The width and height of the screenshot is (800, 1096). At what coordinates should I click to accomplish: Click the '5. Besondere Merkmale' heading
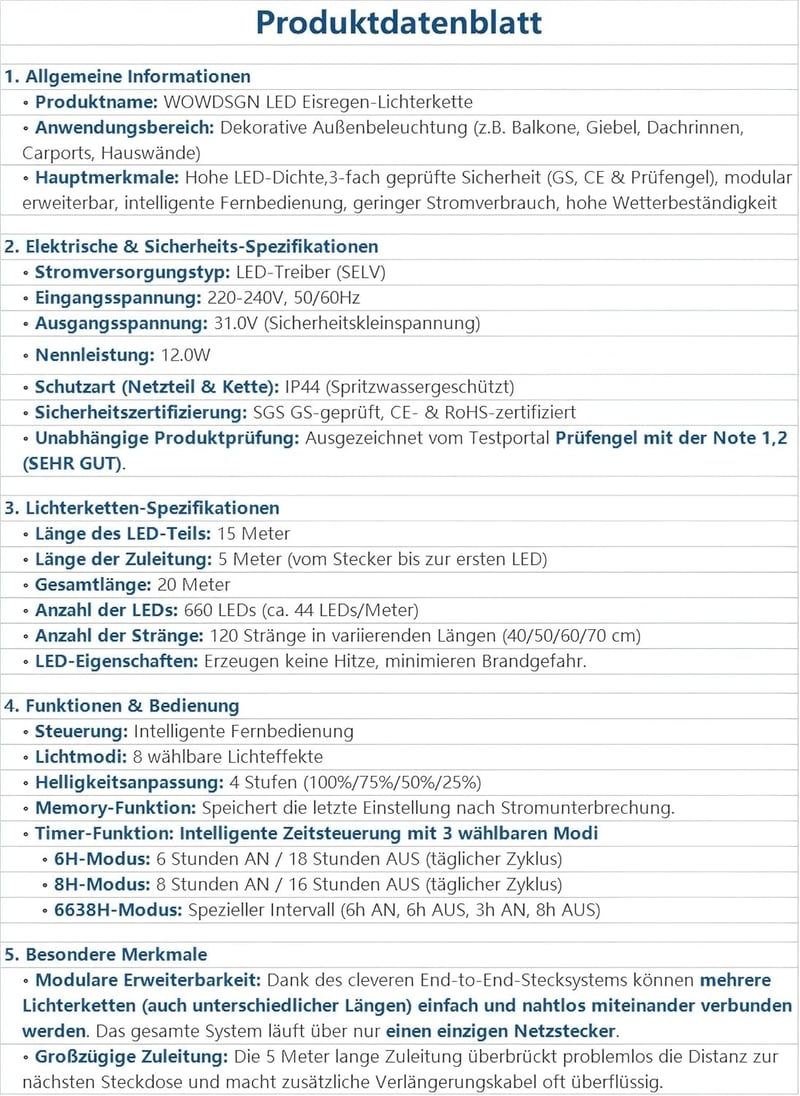point(106,955)
